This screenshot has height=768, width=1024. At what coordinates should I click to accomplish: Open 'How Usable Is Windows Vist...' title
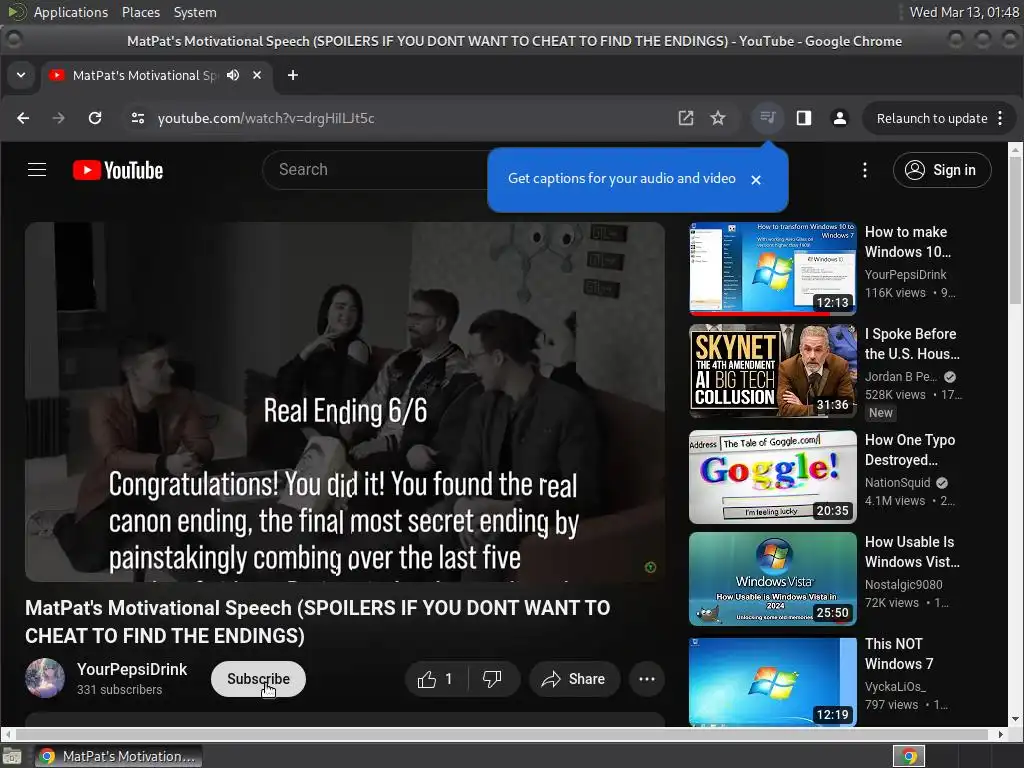click(912, 552)
